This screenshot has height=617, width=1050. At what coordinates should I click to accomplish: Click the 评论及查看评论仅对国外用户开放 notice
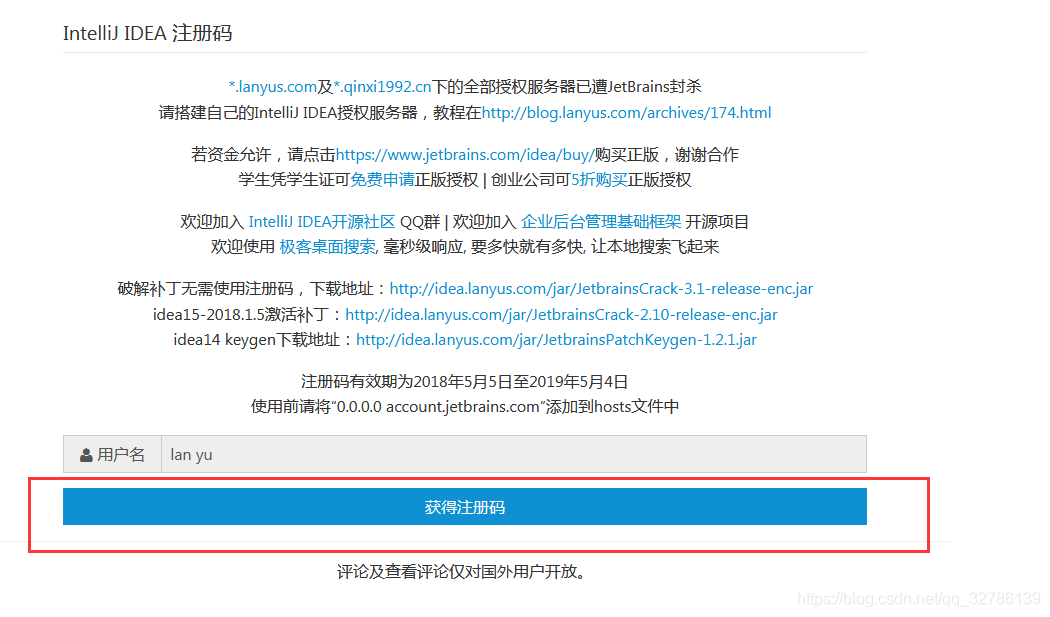[462, 571]
